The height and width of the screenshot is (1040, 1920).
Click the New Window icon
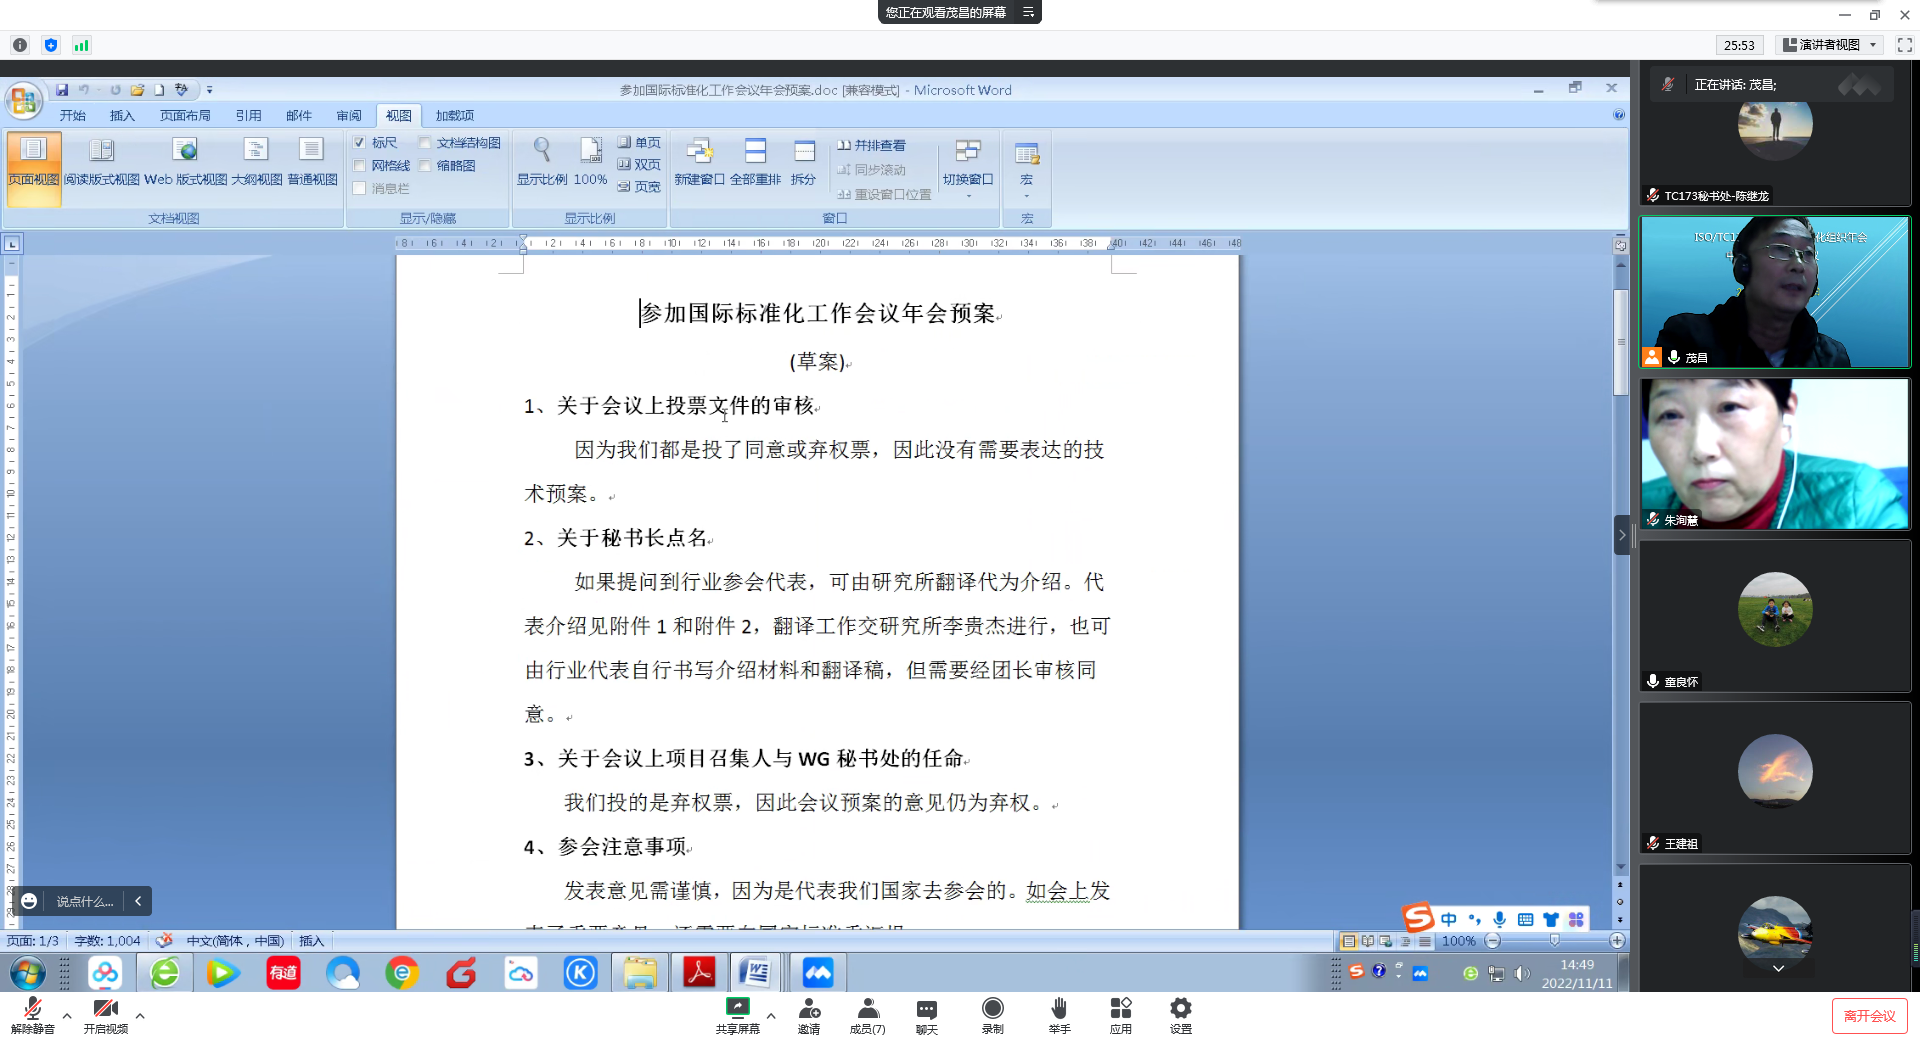click(x=699, y=152)
